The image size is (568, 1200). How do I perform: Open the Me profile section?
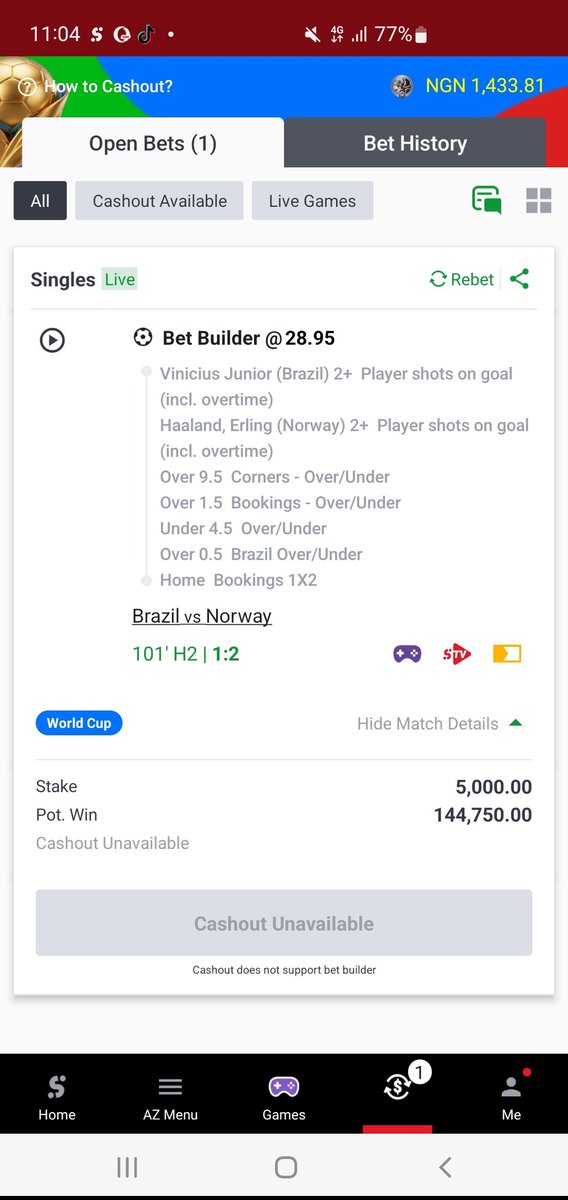pyautogui.click(x=511, y=1097)
